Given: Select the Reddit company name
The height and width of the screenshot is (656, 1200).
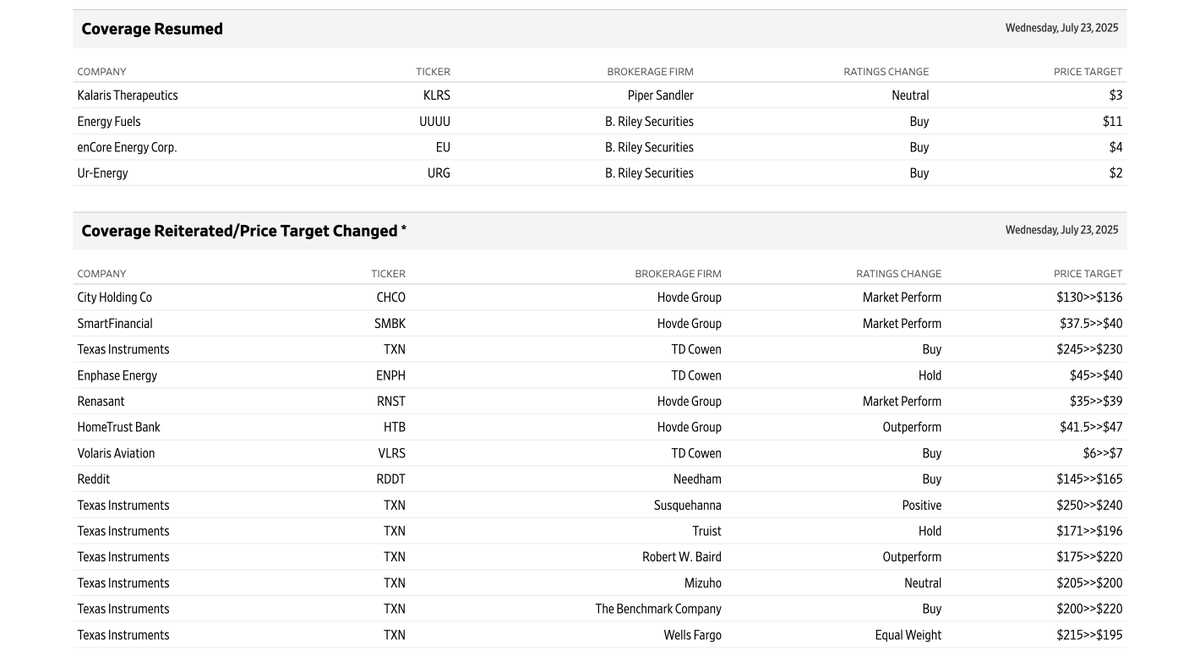Looking at the screenshot, I should tap(94, 479).
